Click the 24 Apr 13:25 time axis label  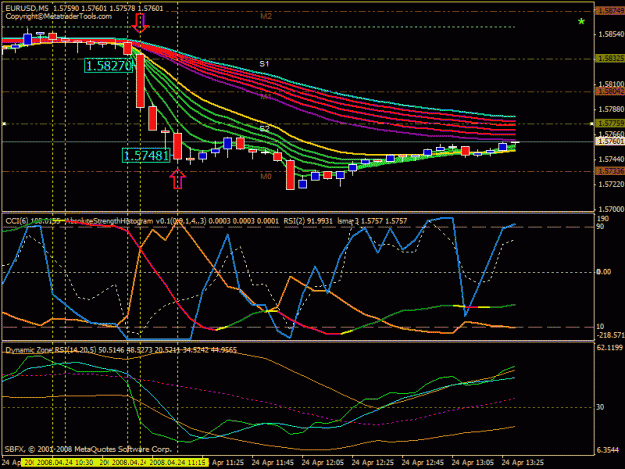click(523, 463)
